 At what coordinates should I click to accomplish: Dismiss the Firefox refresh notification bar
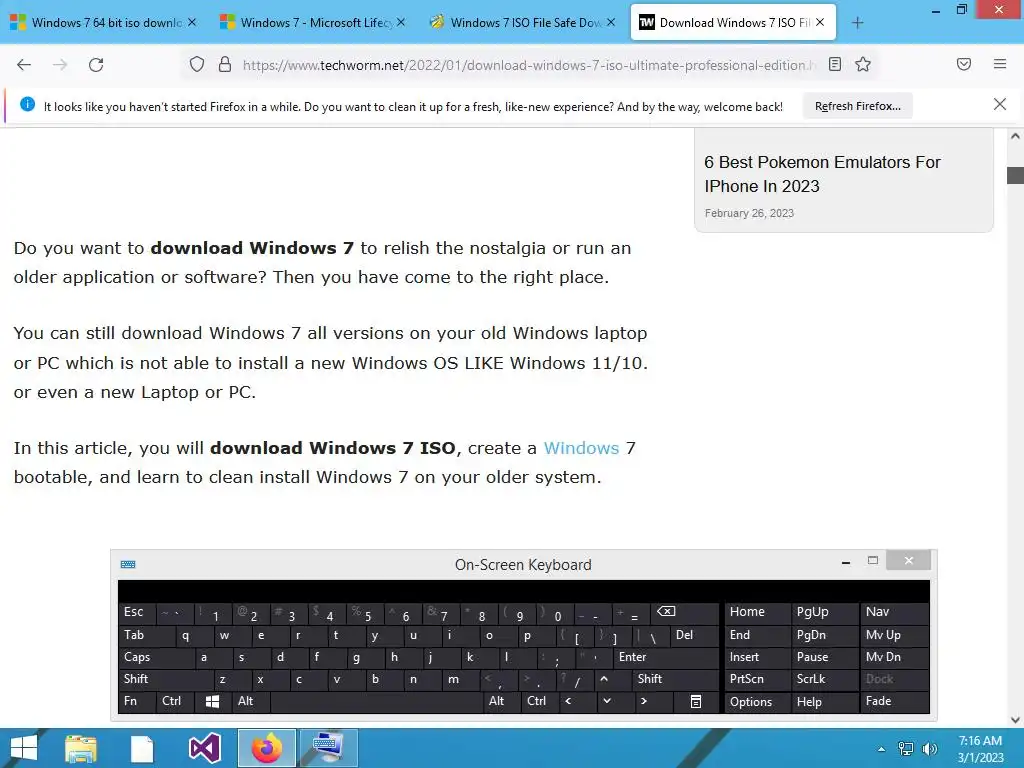[999, 104]
